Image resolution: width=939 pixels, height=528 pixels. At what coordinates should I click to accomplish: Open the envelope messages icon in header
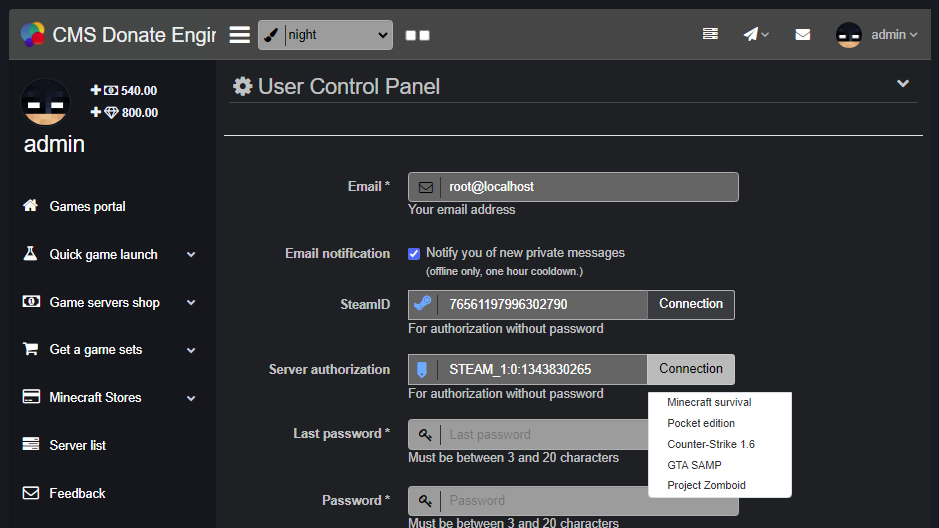[x=802, y=35]
